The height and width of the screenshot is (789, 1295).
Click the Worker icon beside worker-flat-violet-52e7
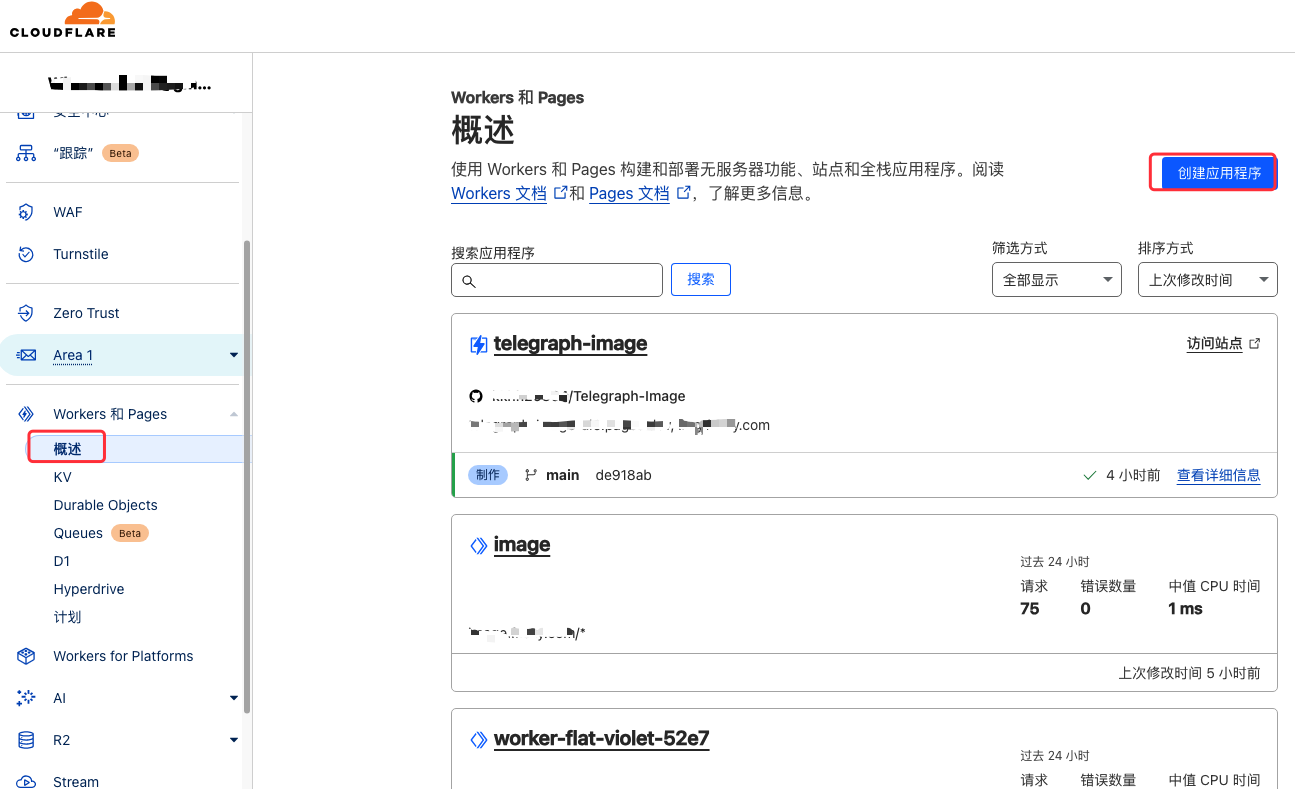[479, 740]
